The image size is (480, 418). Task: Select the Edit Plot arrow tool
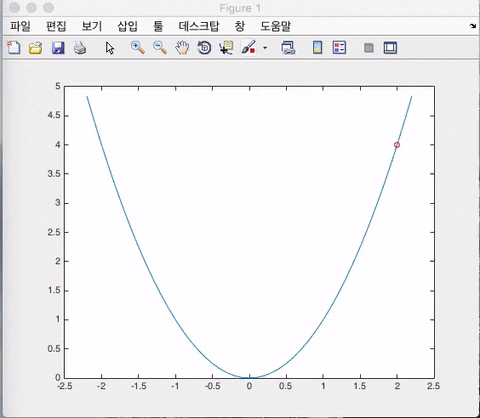(x=110, y=48)
